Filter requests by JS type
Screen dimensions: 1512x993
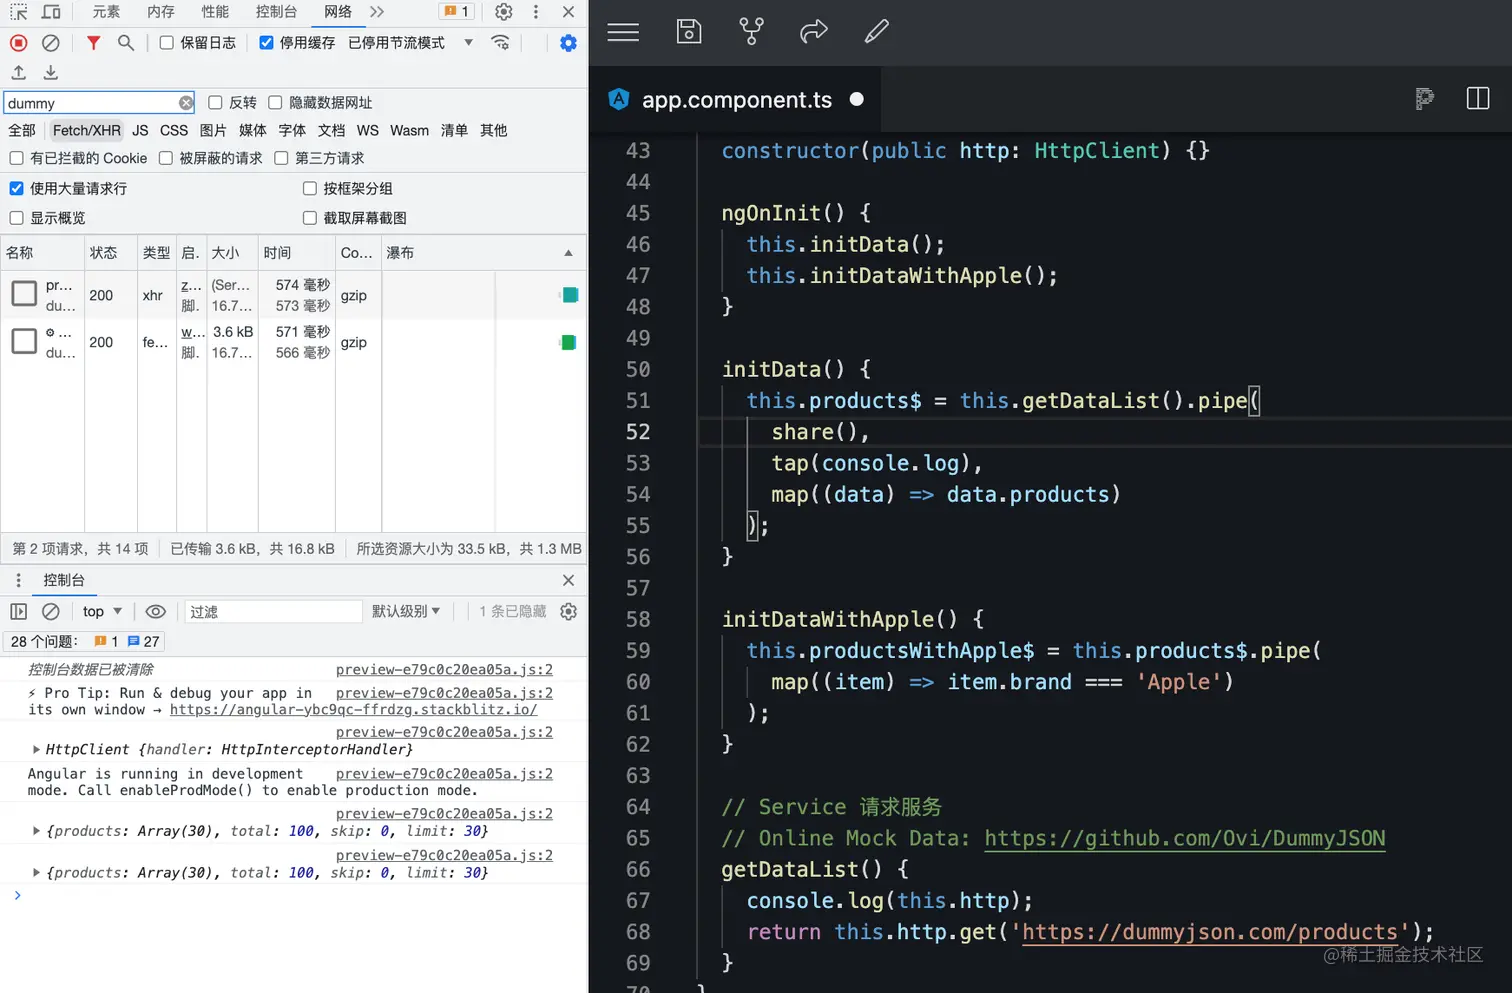[x=140, y=131]
